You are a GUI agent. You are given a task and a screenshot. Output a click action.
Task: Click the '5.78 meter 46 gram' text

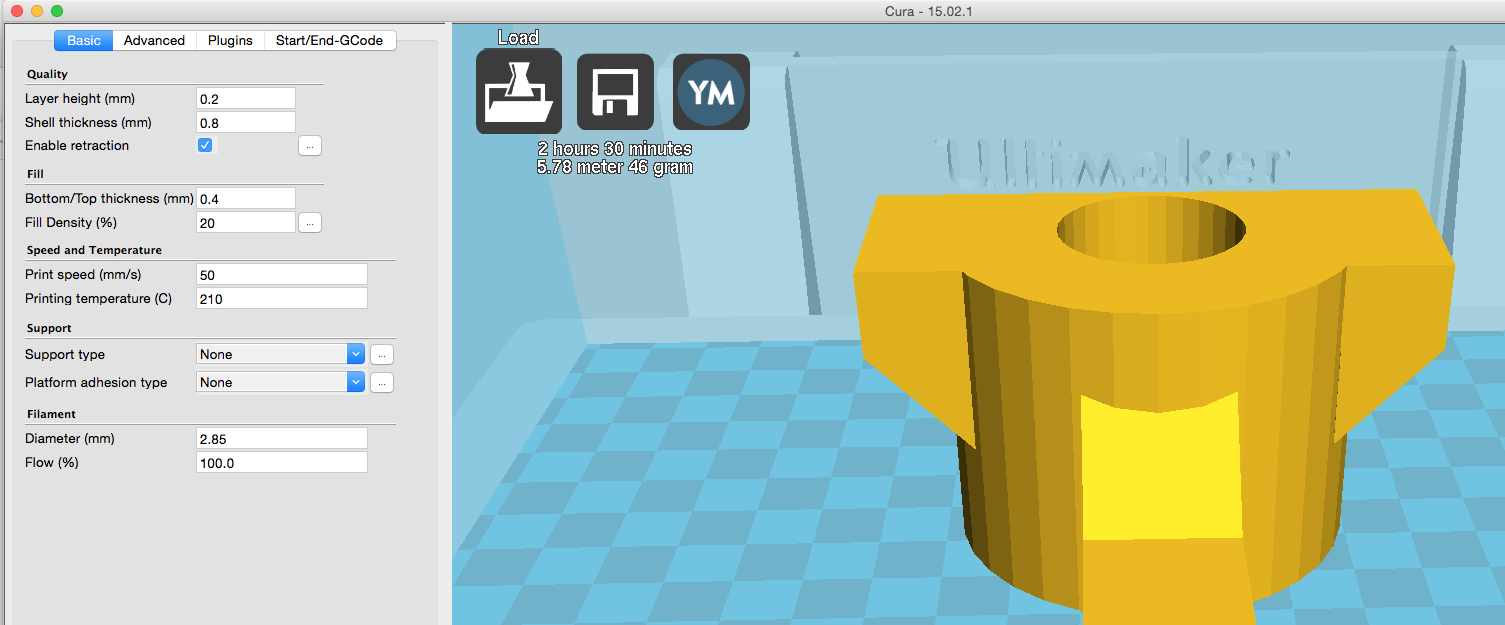tap(615, 166)
